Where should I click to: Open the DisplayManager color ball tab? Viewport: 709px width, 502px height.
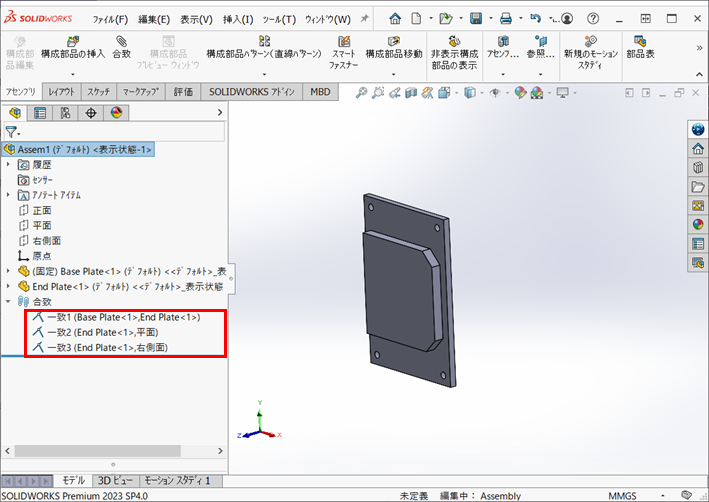tap(117, 113)
